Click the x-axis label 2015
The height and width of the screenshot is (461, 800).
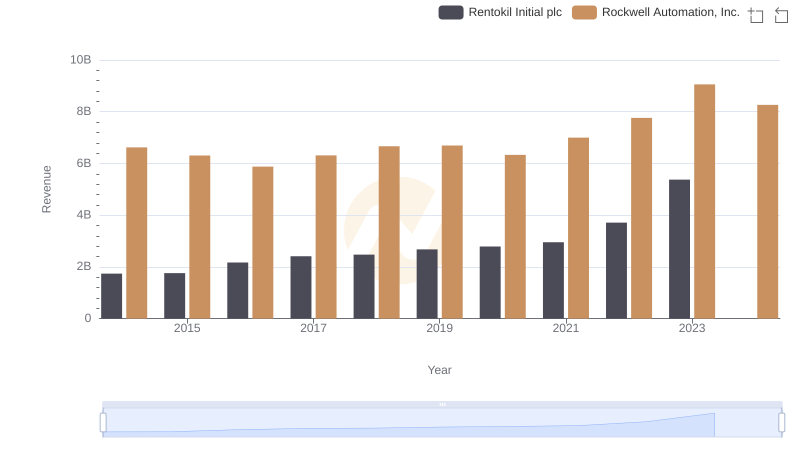(187, 328)
